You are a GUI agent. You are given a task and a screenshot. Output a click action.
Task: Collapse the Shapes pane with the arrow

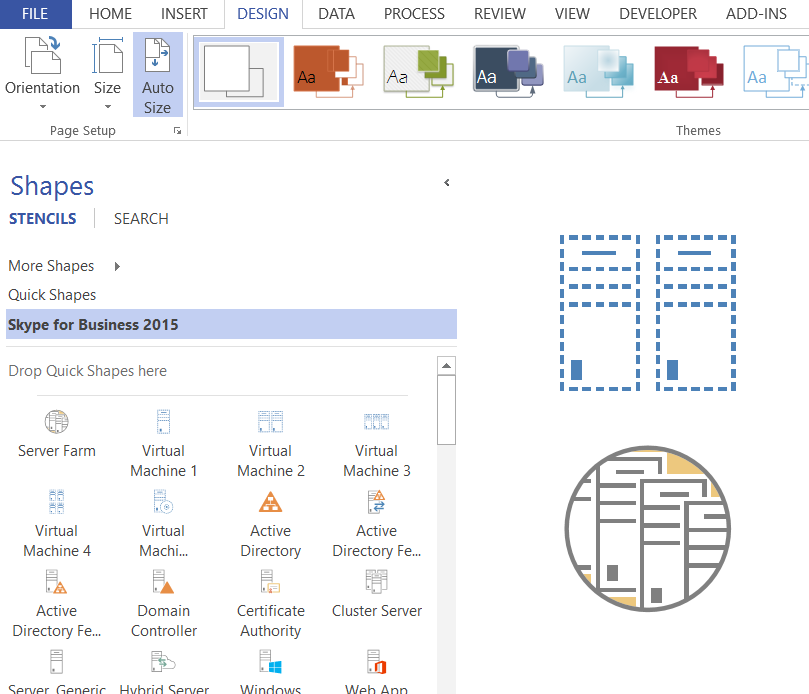[x=447, y=183]
